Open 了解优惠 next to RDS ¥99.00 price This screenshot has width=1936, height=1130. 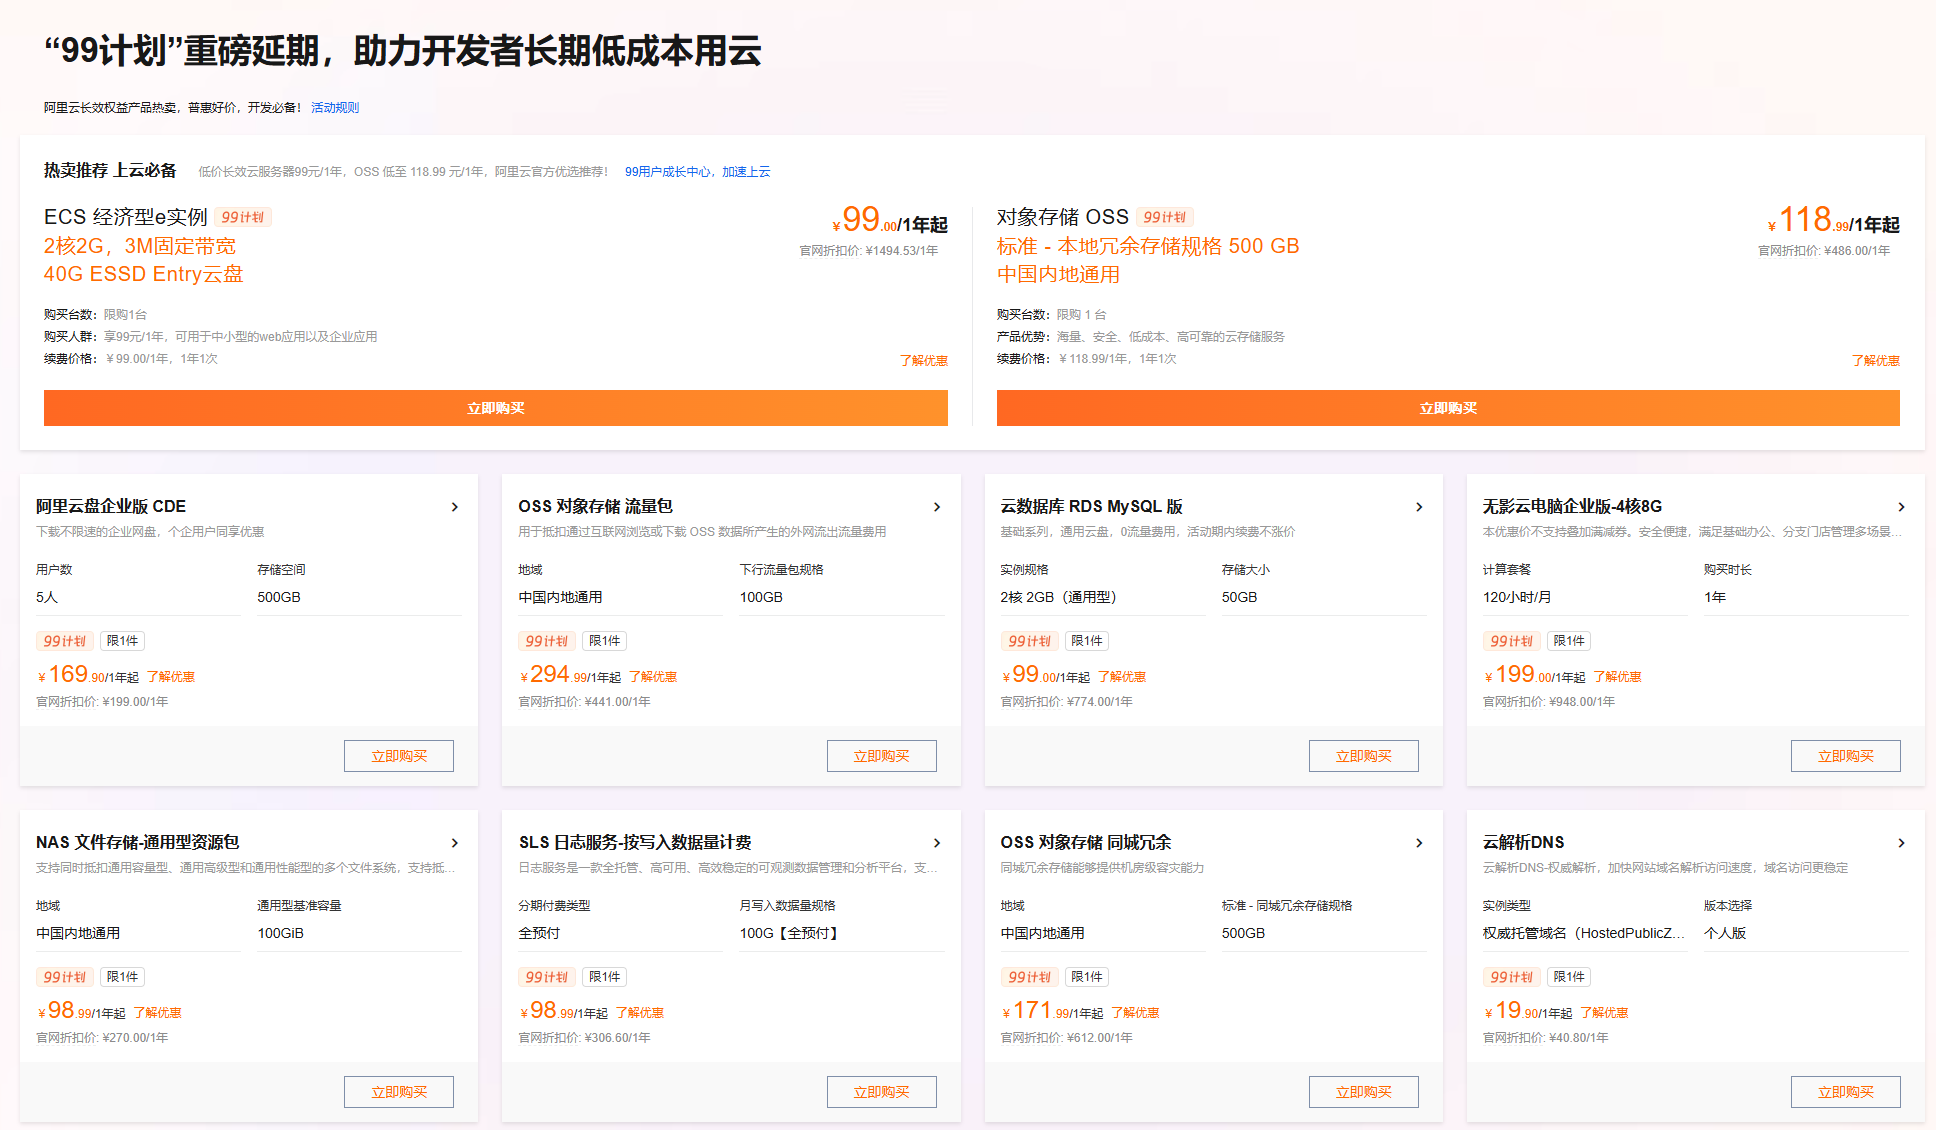click(1122, 677)
